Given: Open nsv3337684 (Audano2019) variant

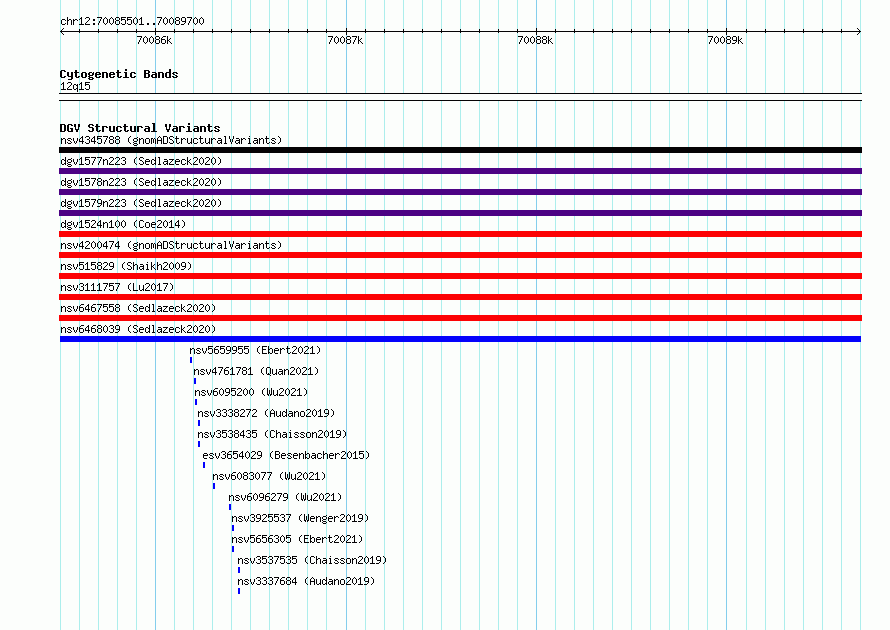Looking at the screenshot, I should [x=306, y=581].
